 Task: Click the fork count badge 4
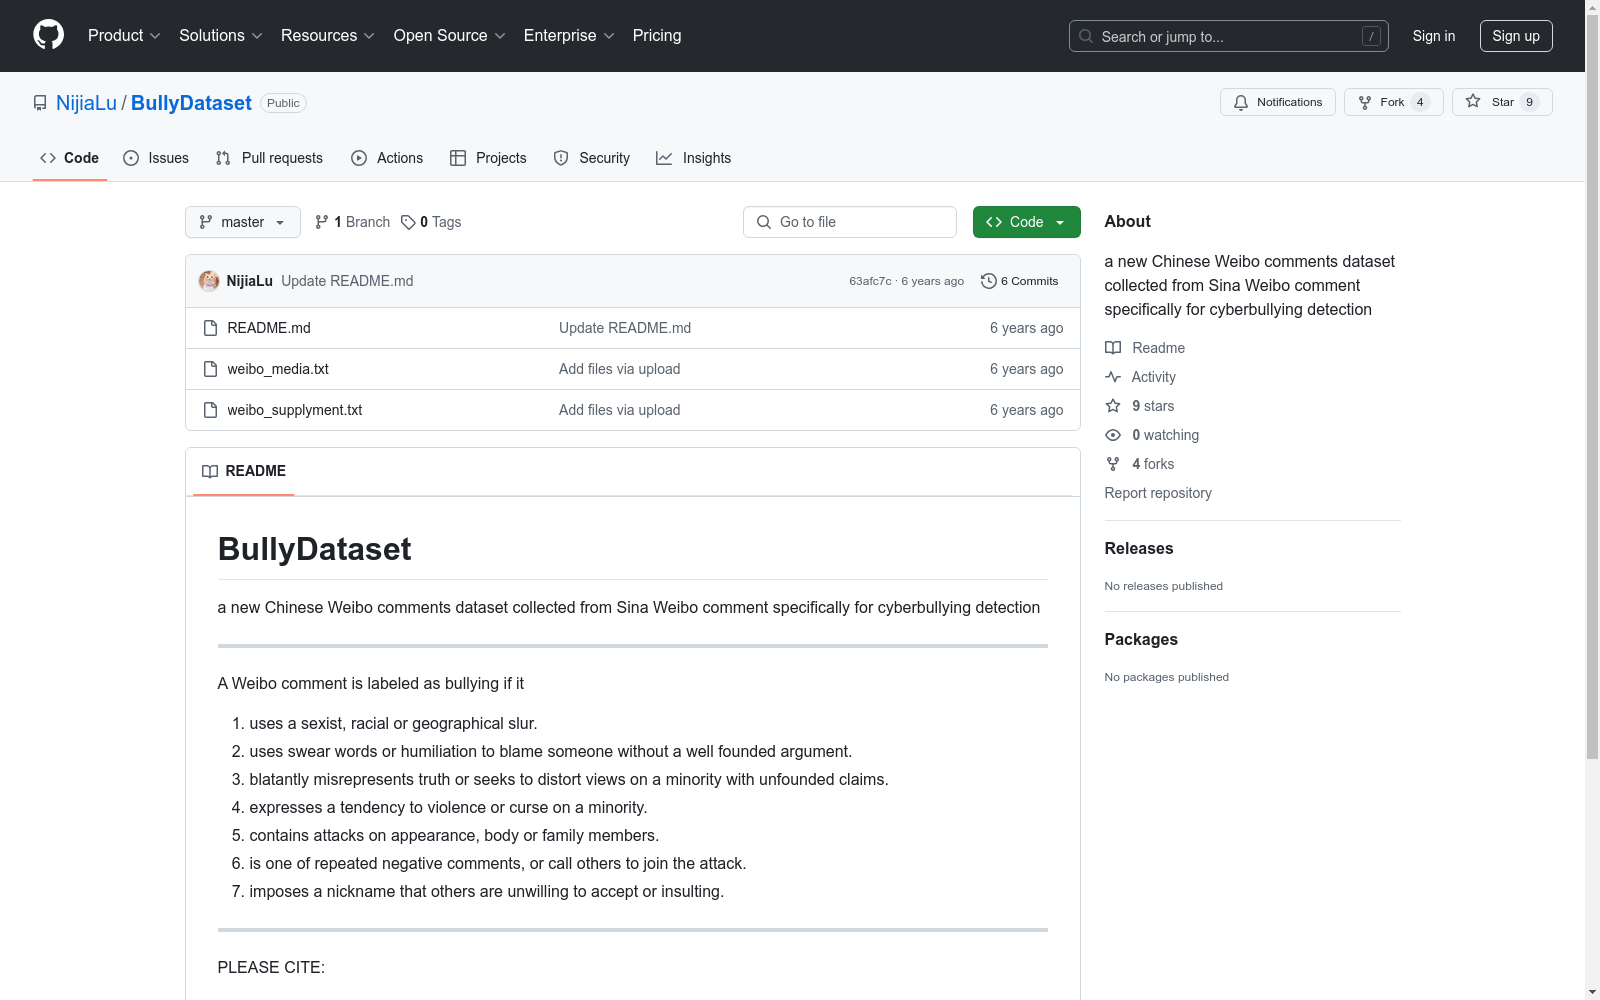click(1420, 102)
